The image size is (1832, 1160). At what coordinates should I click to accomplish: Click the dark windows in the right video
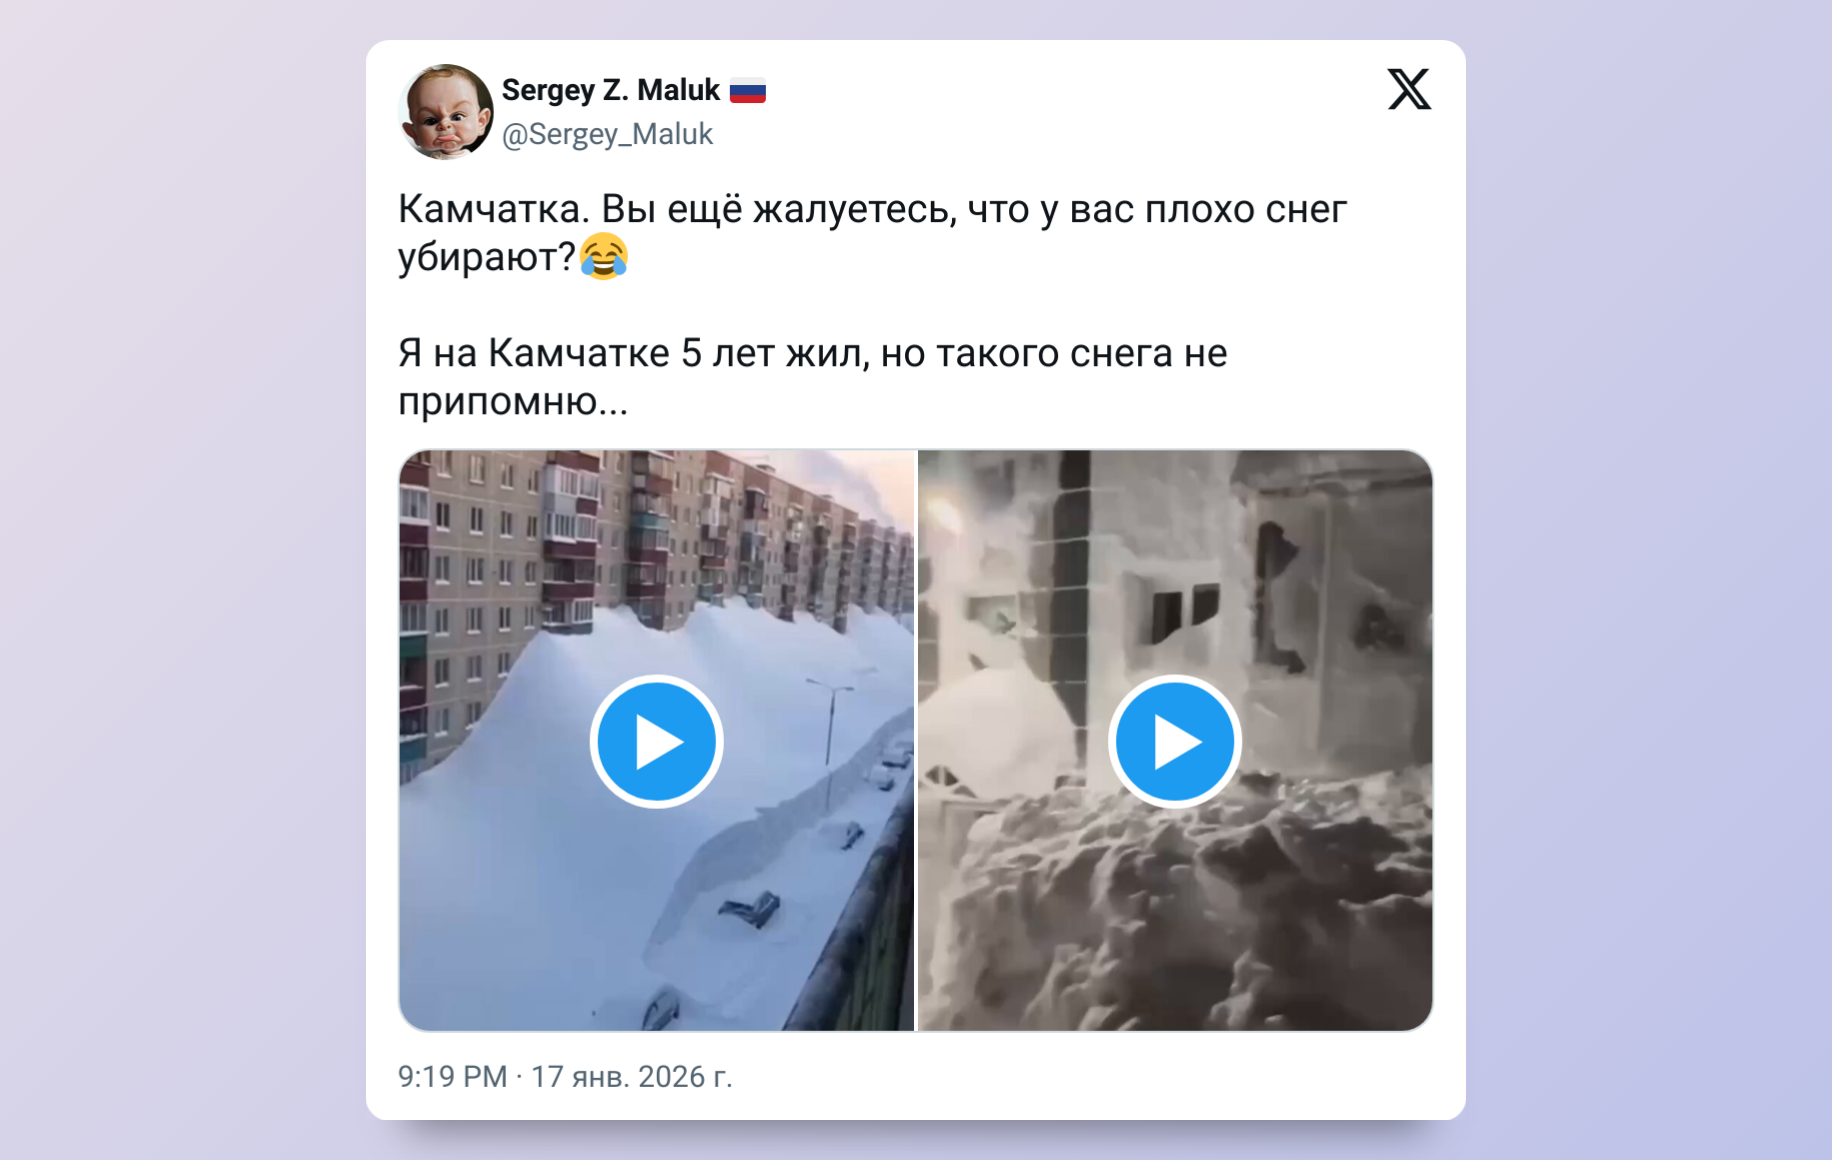1183,610
